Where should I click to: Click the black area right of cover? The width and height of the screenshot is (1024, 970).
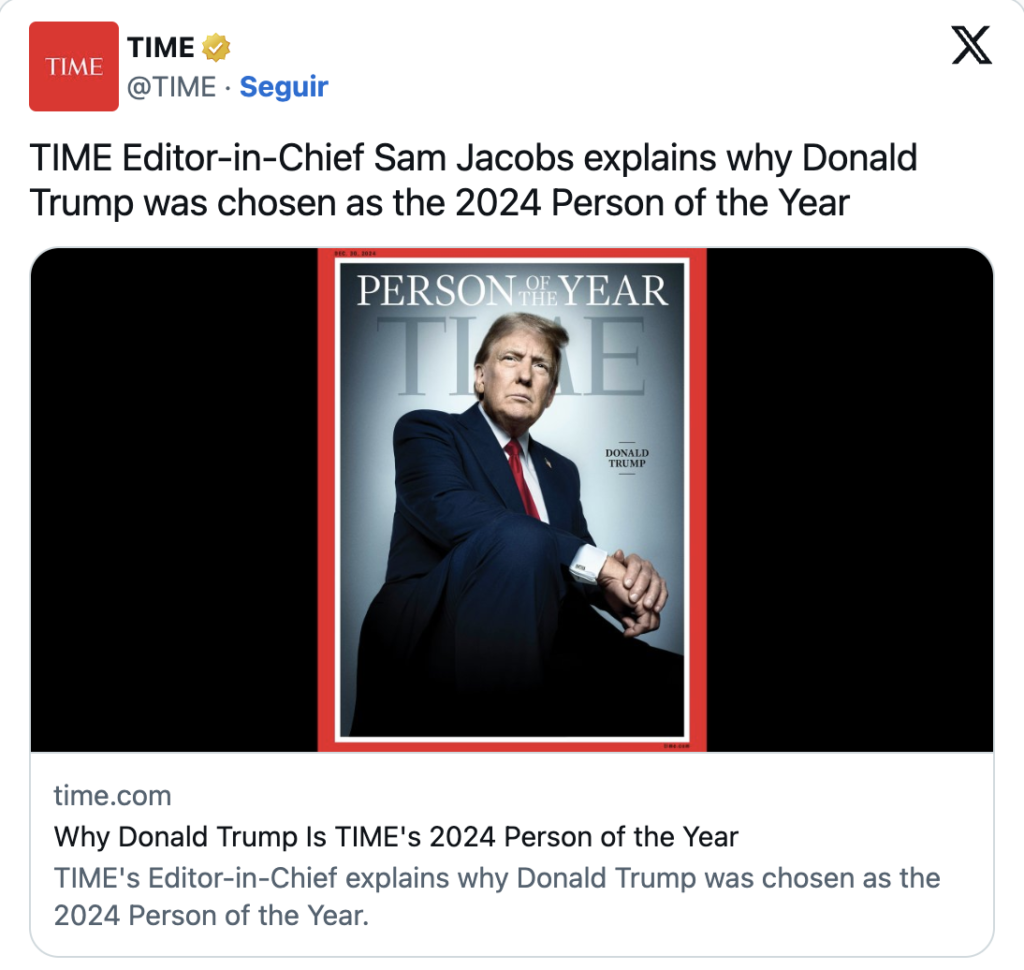[850, 500]
